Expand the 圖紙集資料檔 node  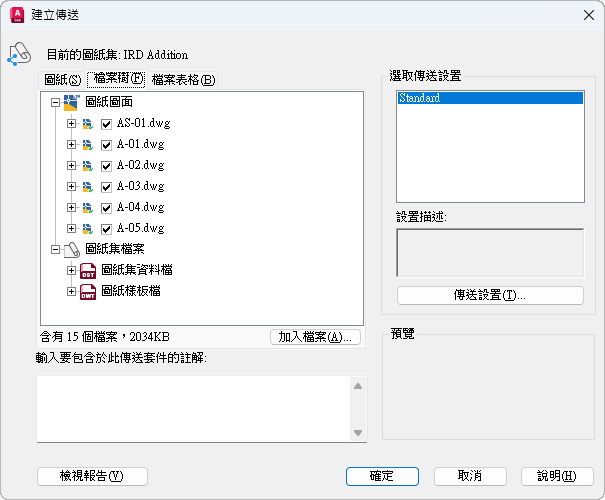click(x=71, y=270)
